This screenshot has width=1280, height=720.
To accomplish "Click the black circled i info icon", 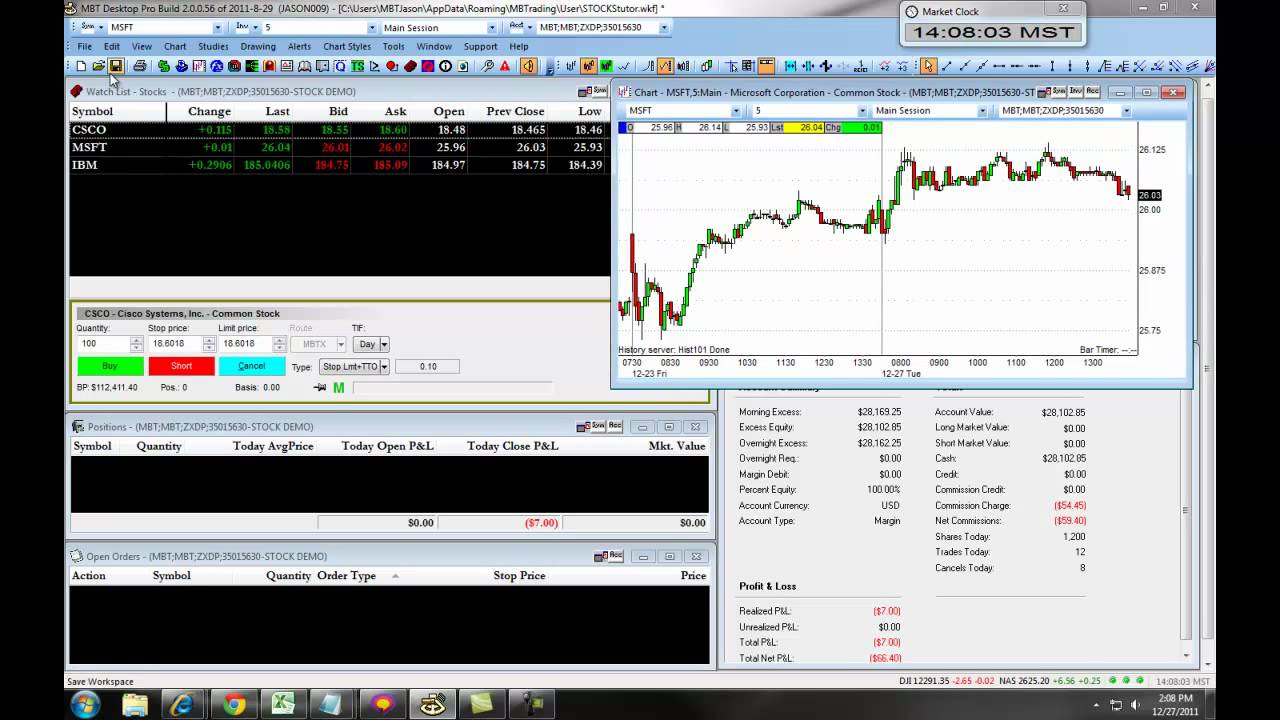I will tap(445, 66).
